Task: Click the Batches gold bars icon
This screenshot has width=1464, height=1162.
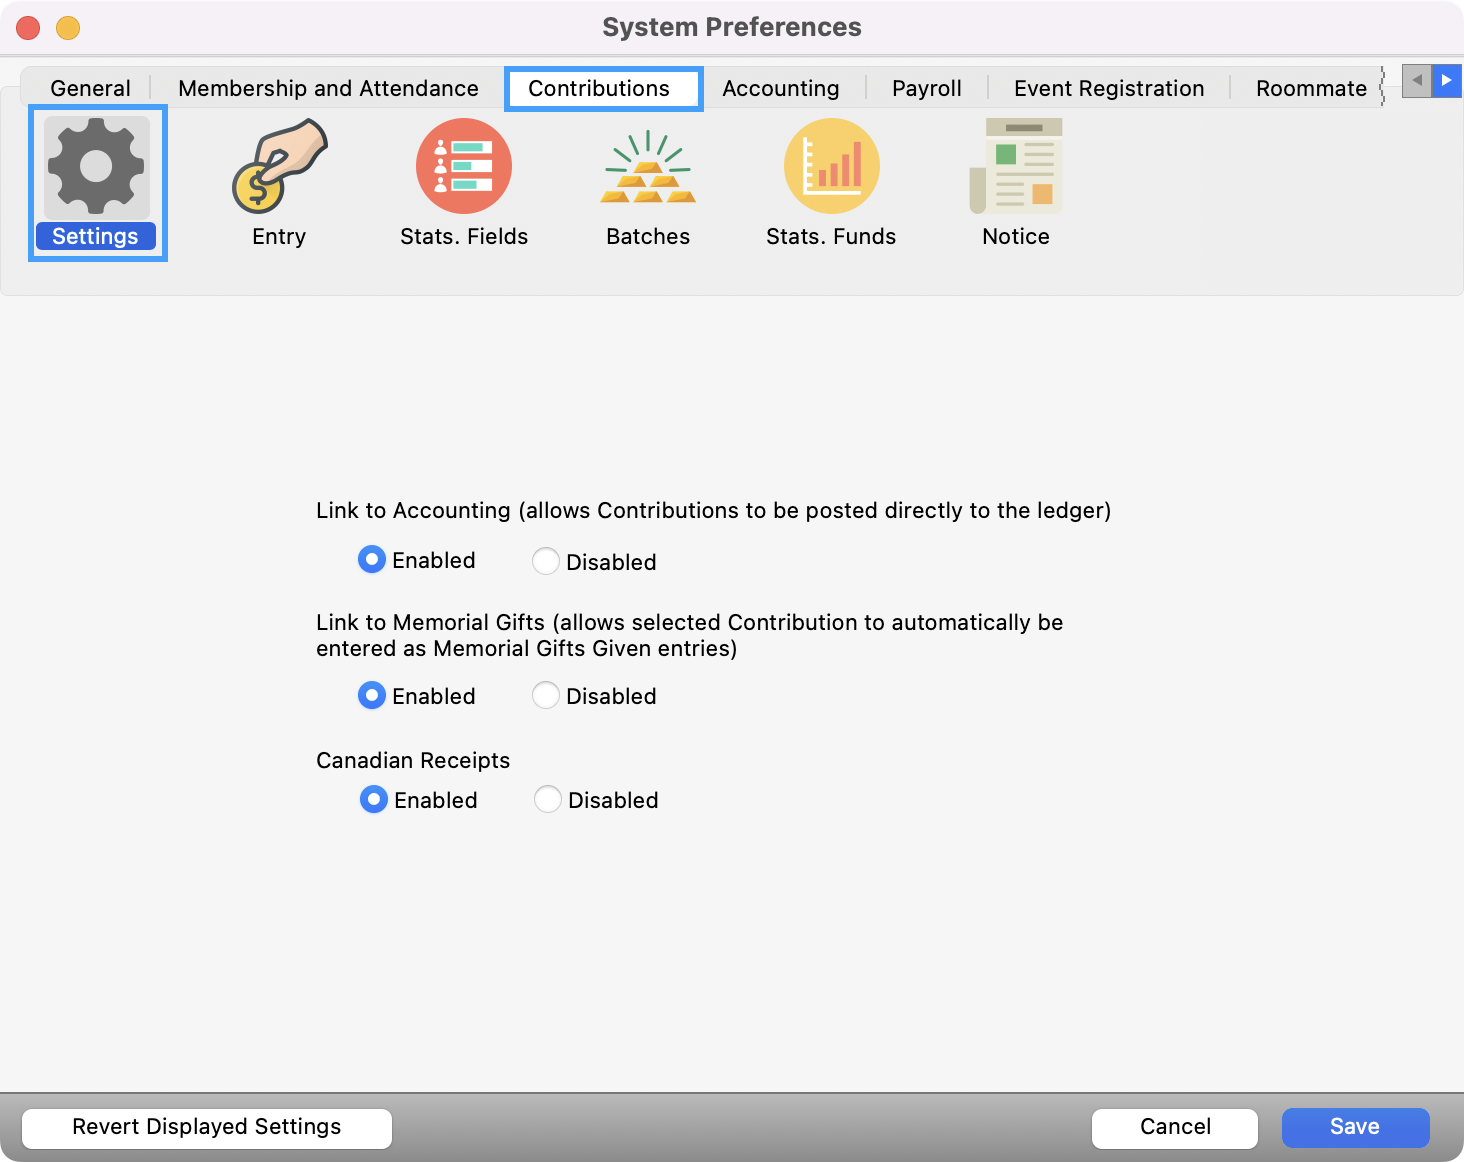Action: (648, 167)
